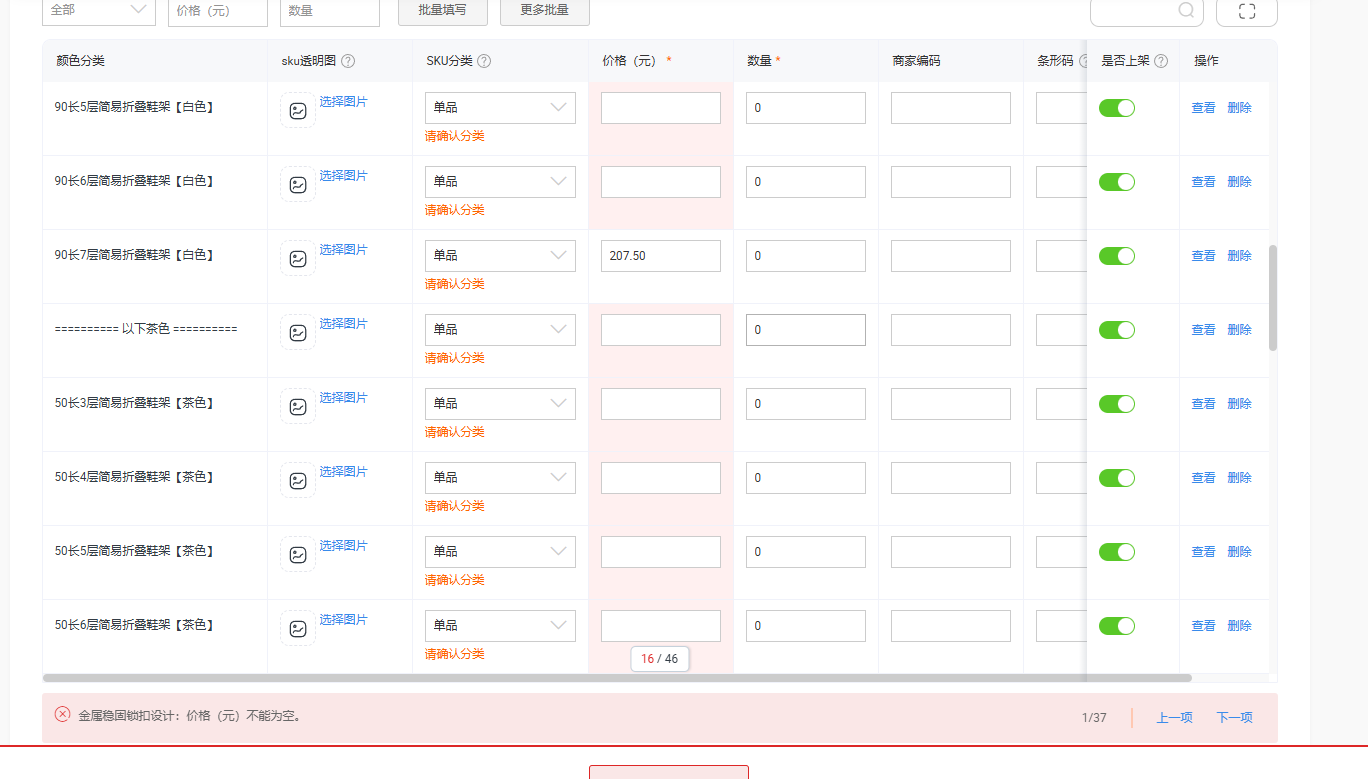Click image icon for 90长5层 白色 row

click(x=298, y=110)
